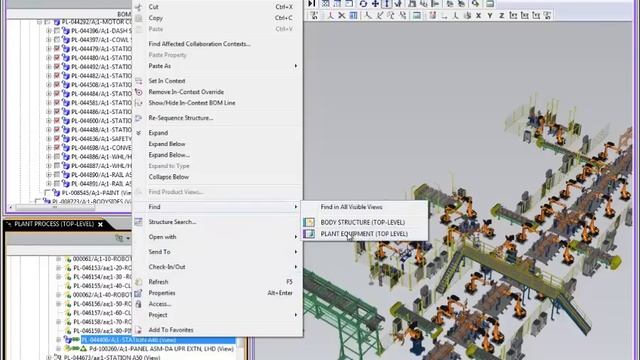Screen dimensions: 640x360
Task: Click the Refresh icon in context menu
Action: coord(139,282)
